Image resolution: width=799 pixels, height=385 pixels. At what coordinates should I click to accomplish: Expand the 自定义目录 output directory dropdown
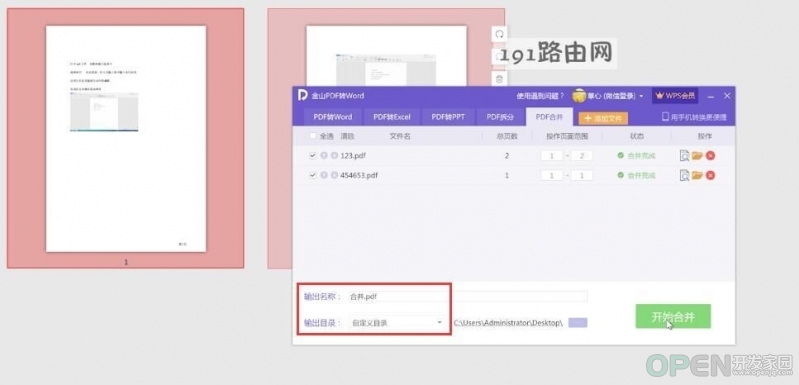point(439,323)
